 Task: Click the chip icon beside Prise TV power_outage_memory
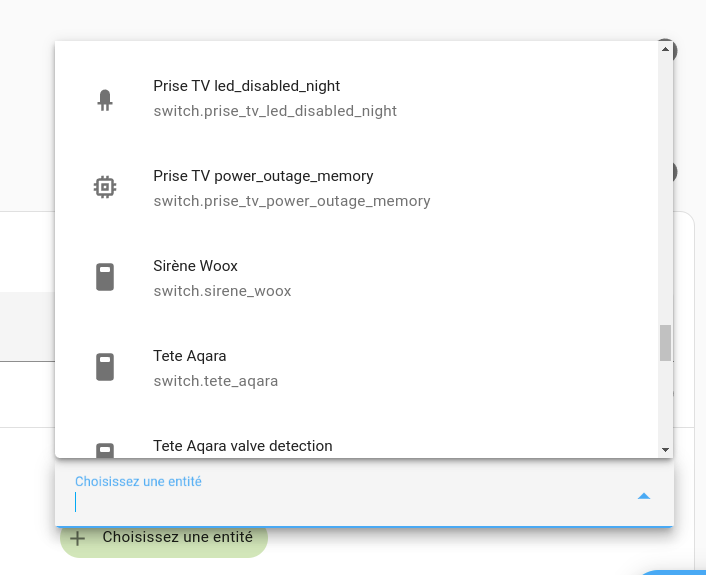click(x=105, y=186)
